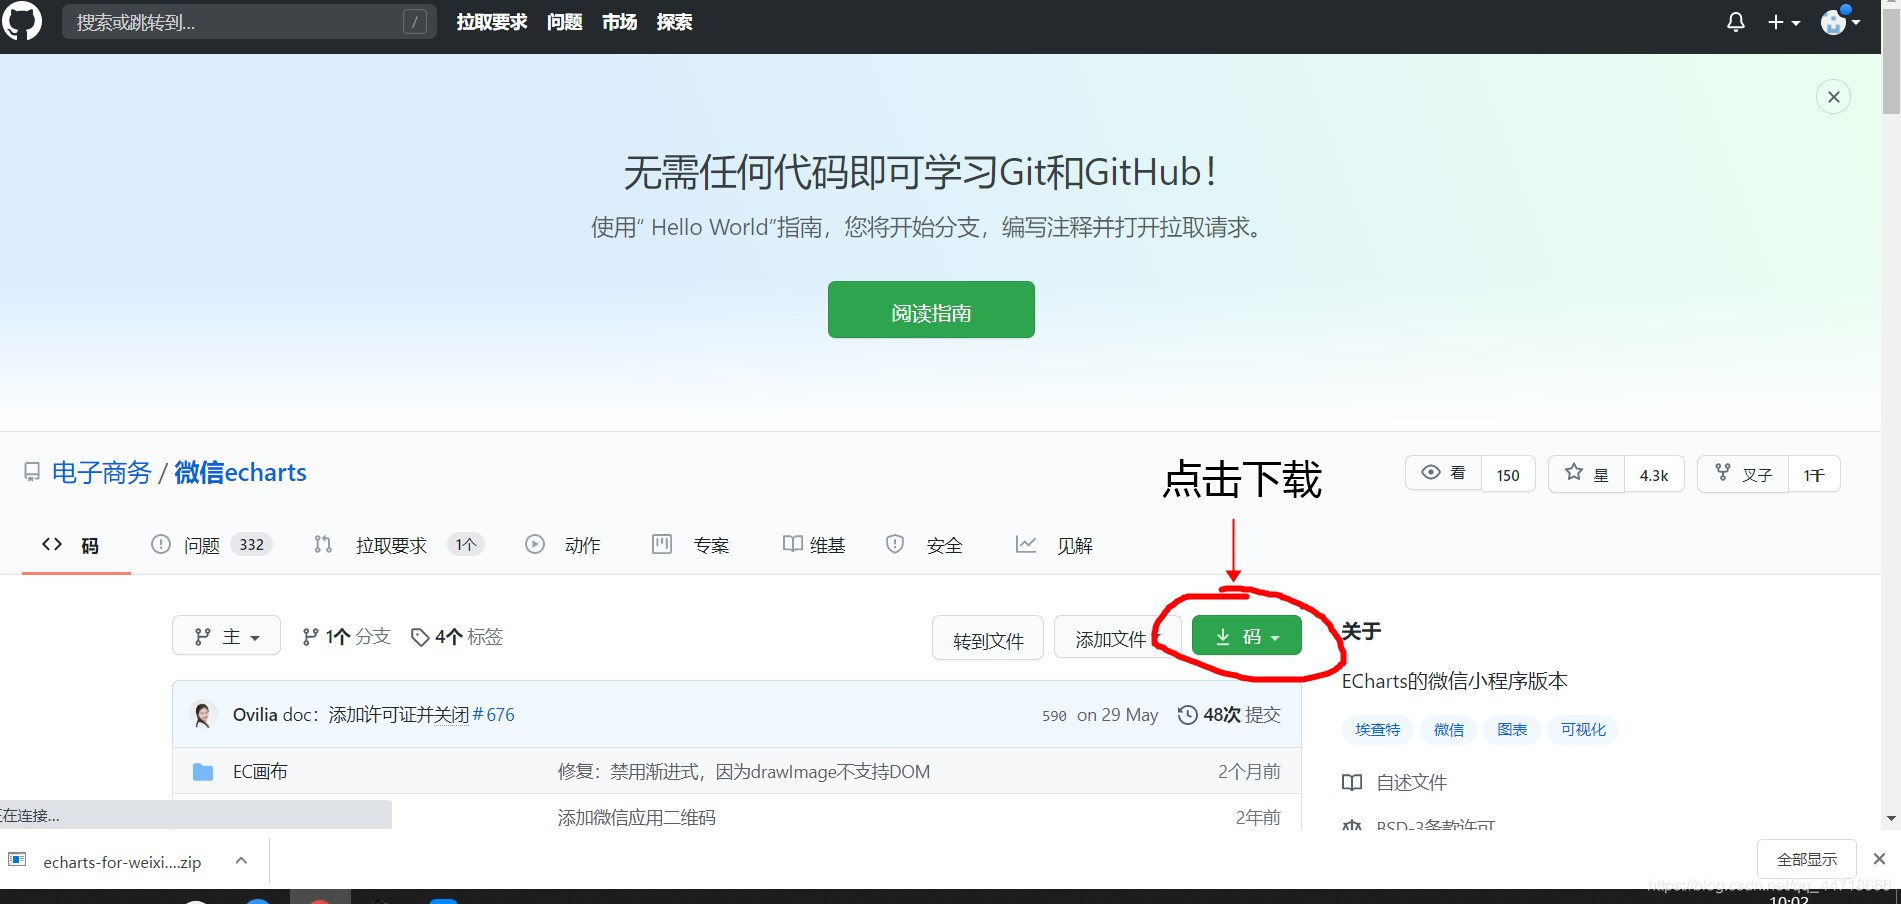Switch to the 动作 tab
Viewport: 1901px width, 904px height.
tap(563, 545)
